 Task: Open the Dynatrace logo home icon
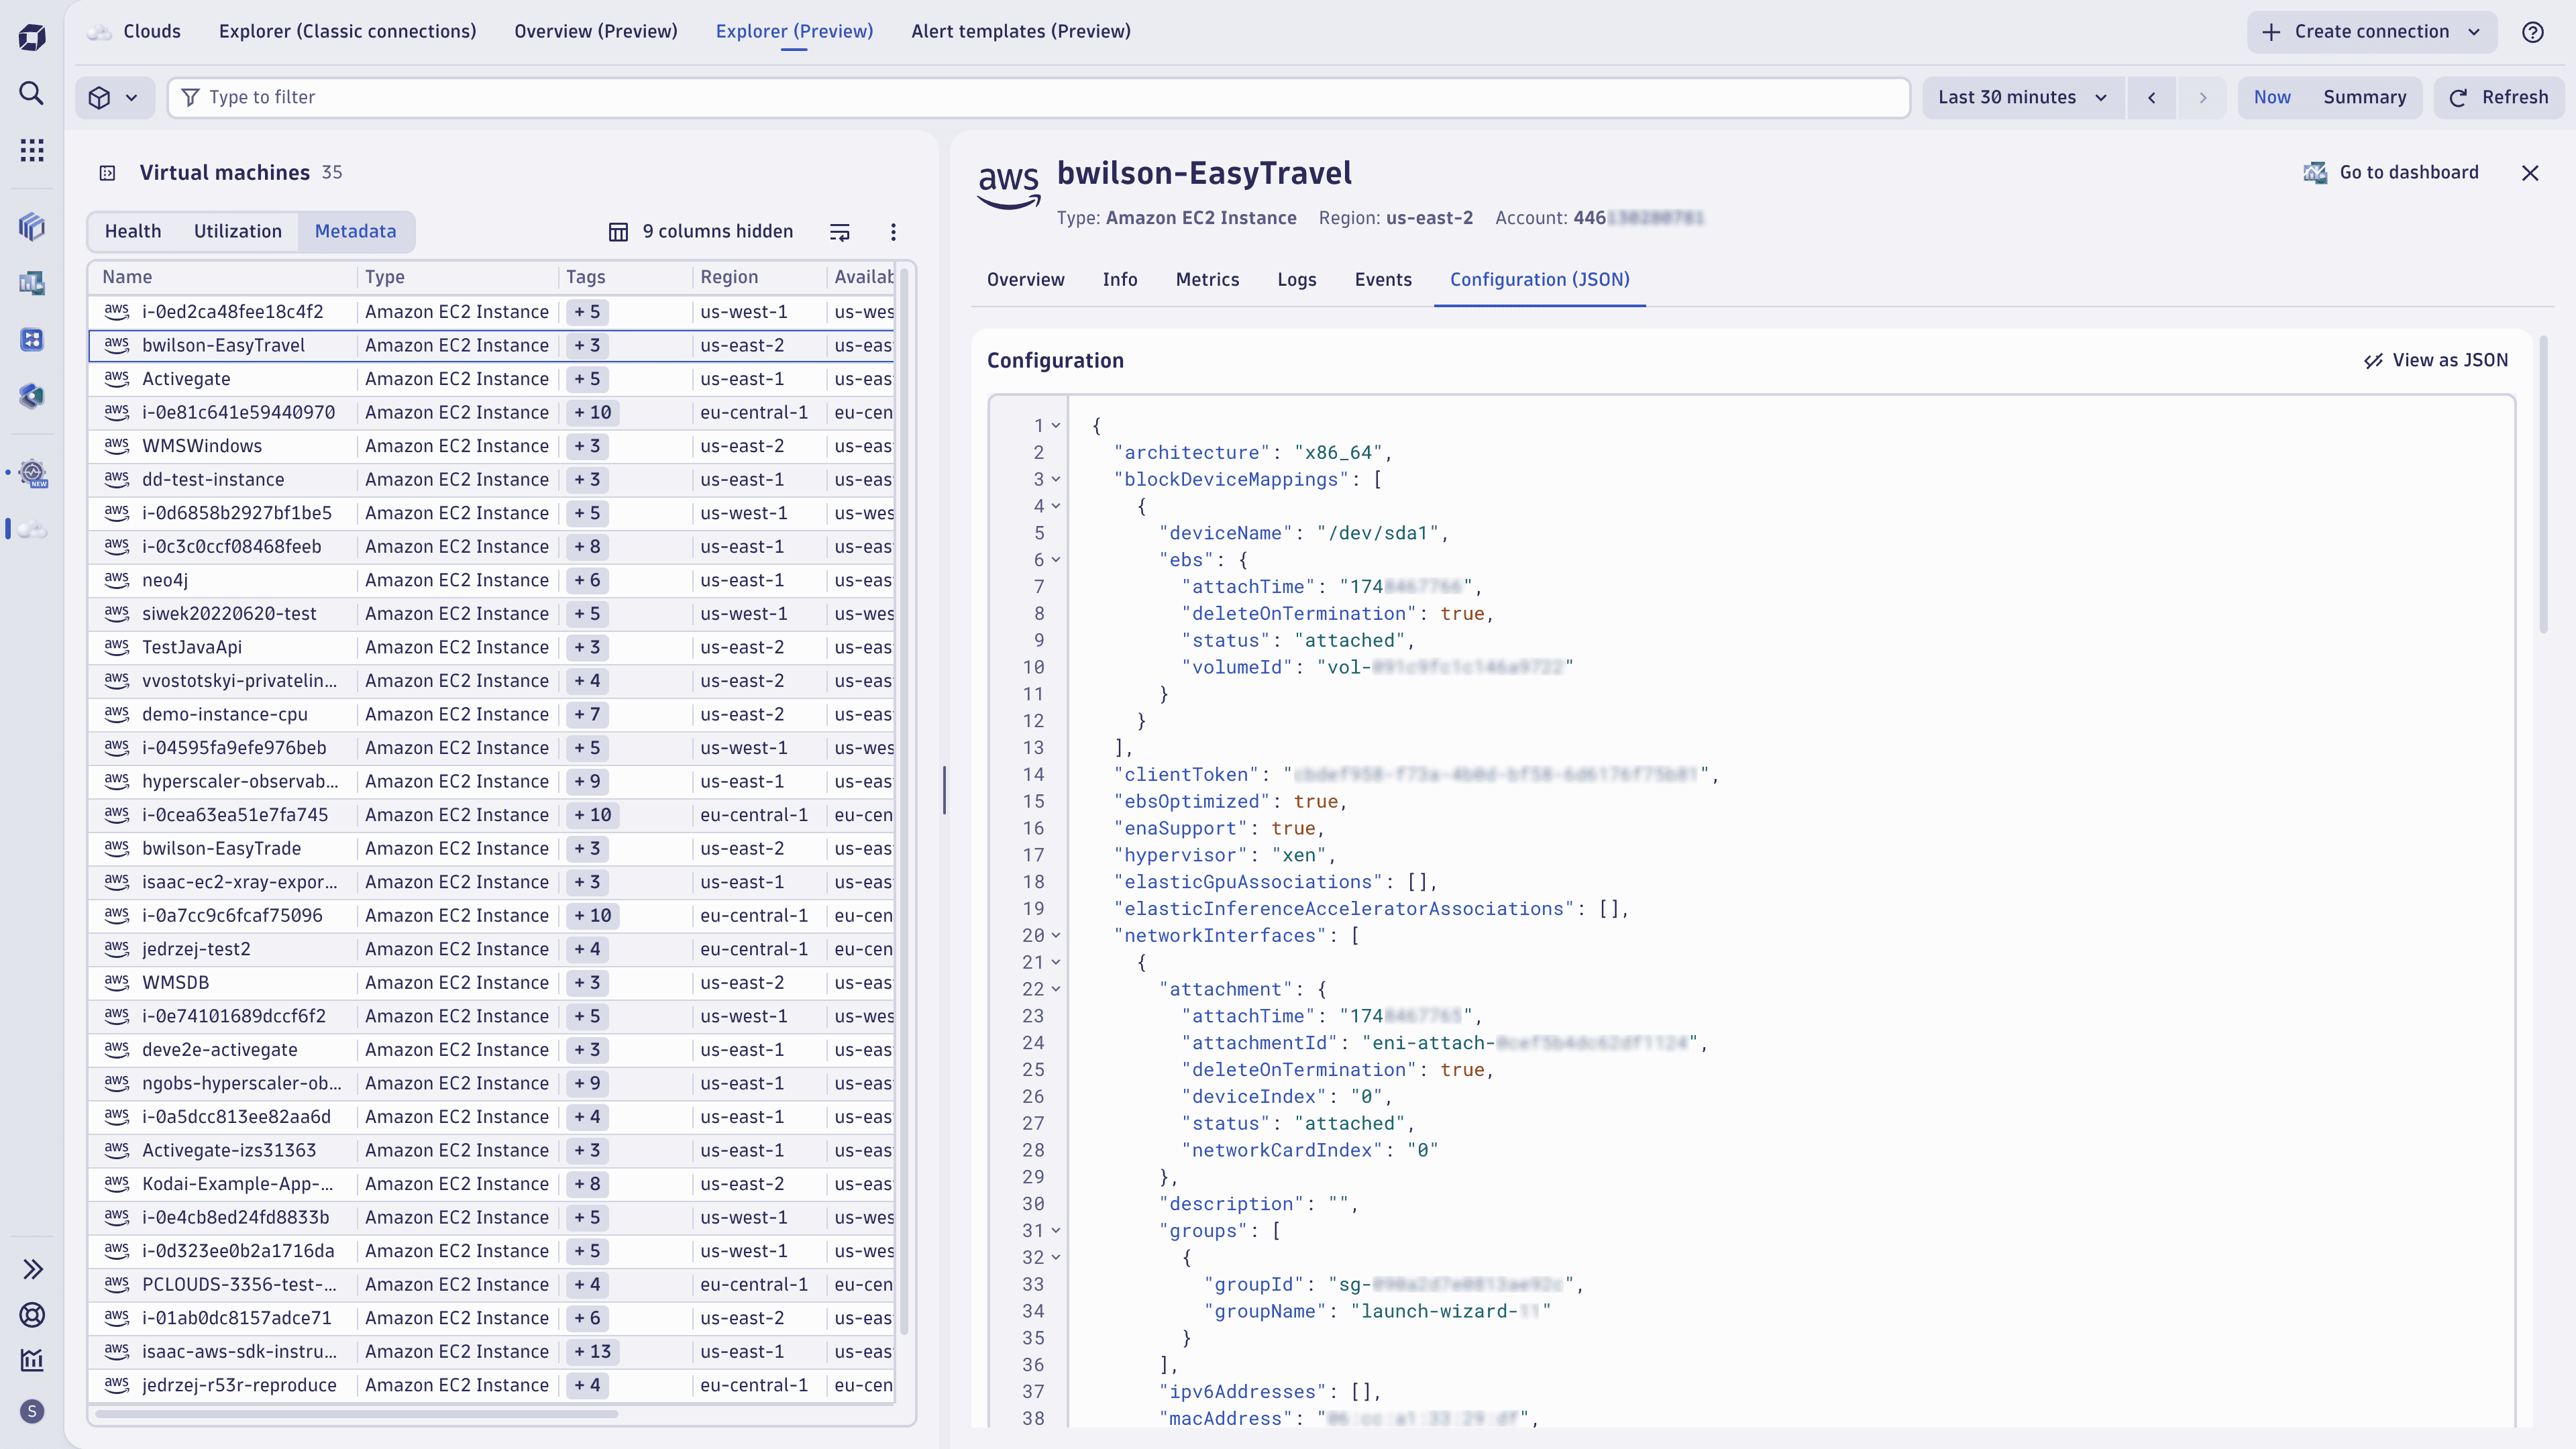pos(32,37)
